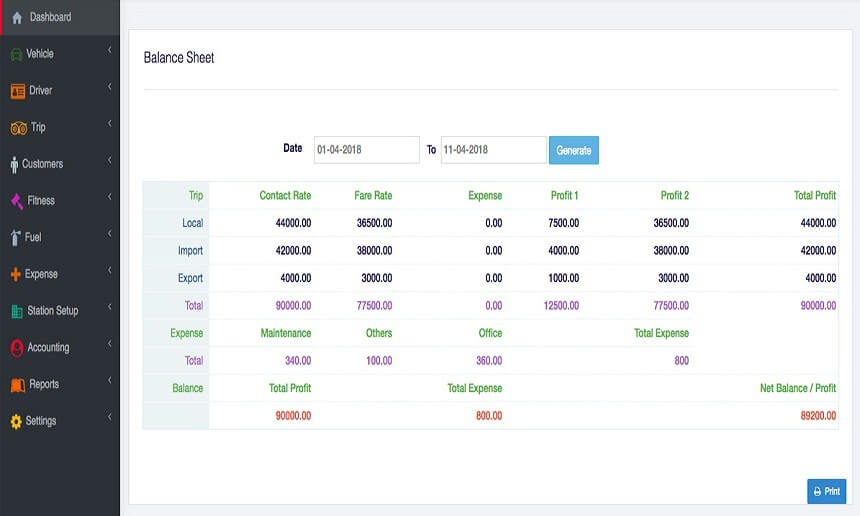Click the Vehicle car icon
860x516 pixels.
[x=16, y=54]
